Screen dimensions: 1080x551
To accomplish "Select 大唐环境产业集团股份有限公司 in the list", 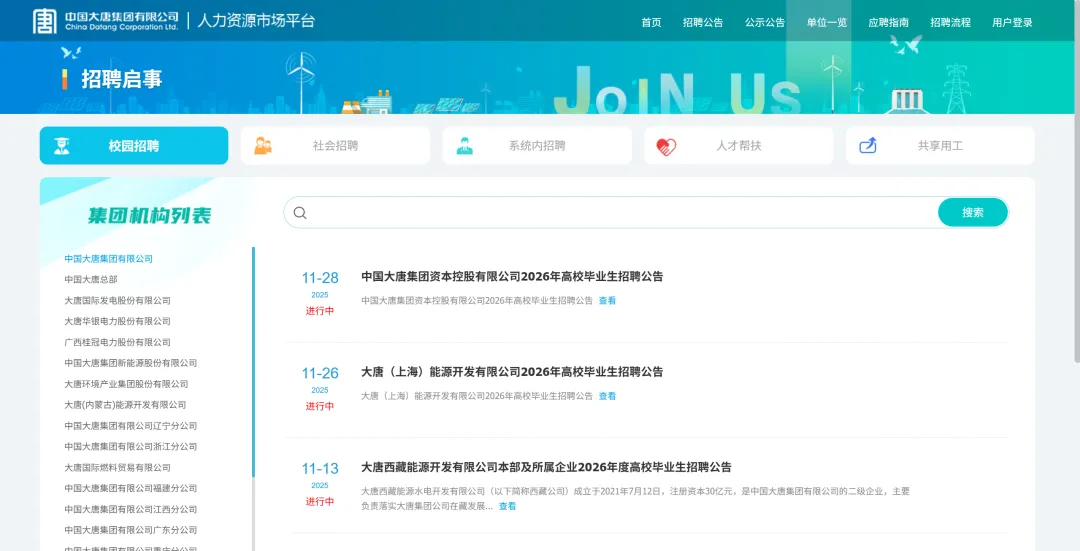I will 126,384.
